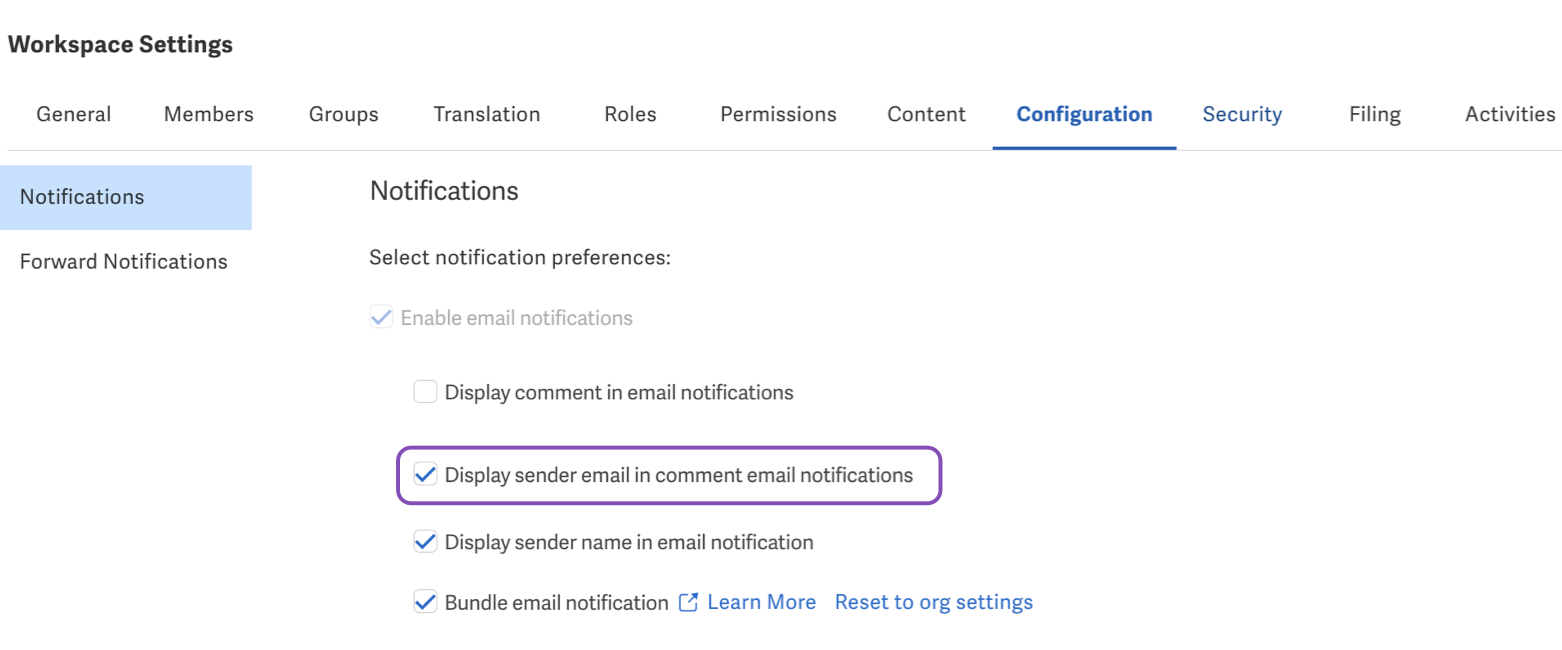This screenshot has height=650, width=1562.
Task: Go to the Translation tab
Action: [x=486, y=114]
